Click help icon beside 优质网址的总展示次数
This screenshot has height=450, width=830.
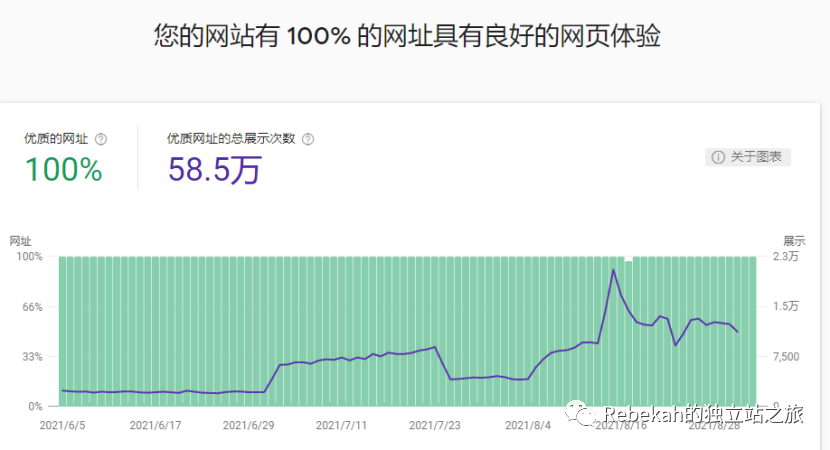(x=307, y=139)
